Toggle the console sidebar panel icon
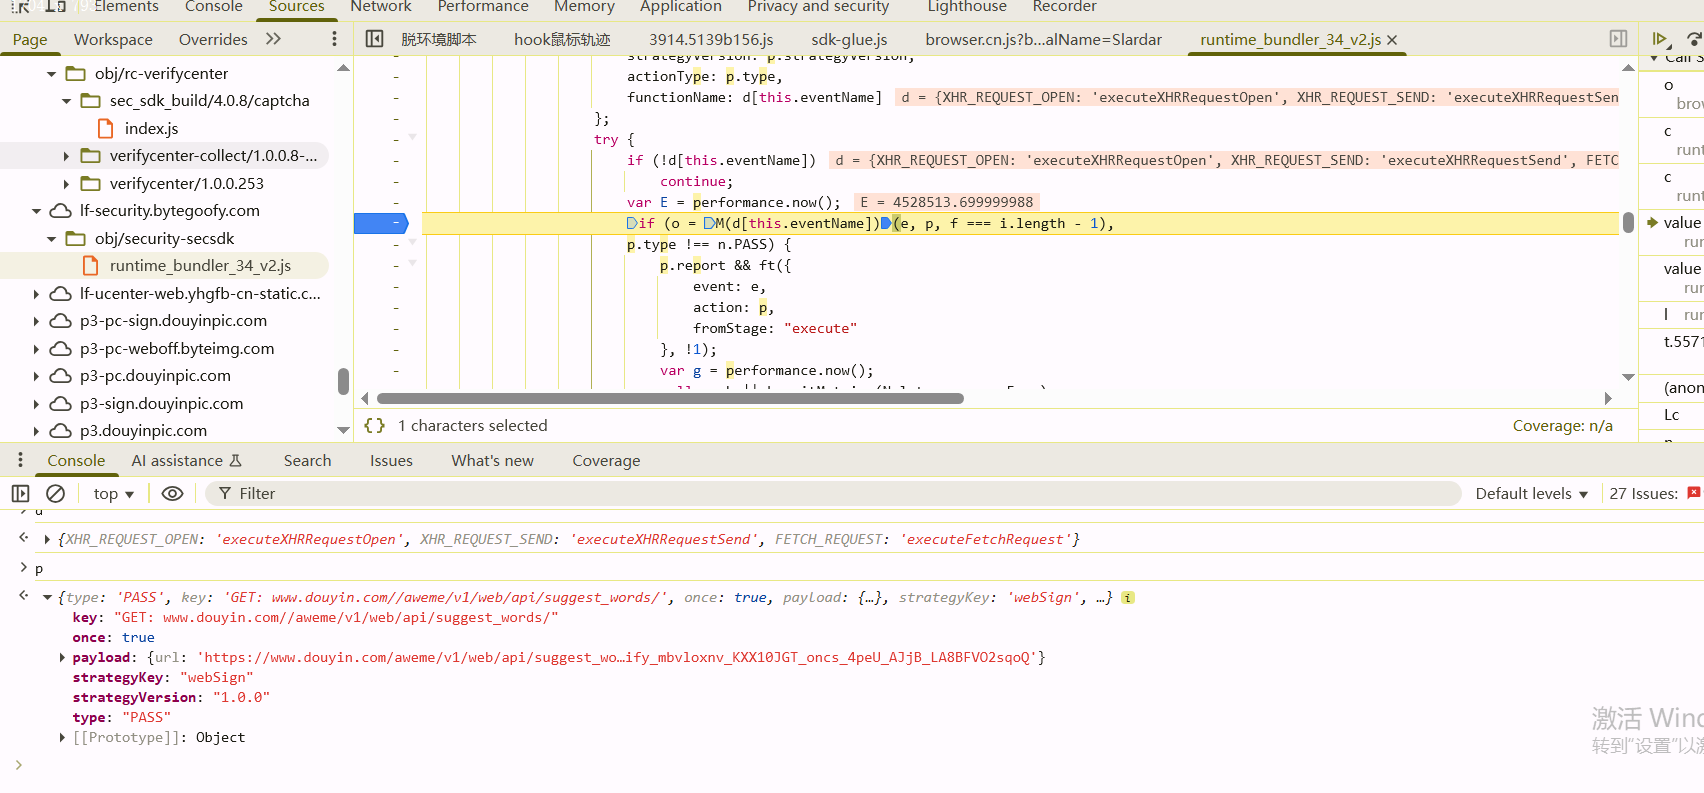 tap(20, 494)
